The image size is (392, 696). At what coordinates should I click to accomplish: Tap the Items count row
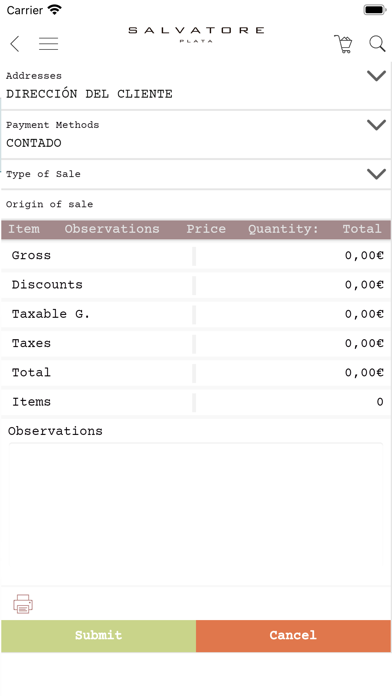pos(196,402)
